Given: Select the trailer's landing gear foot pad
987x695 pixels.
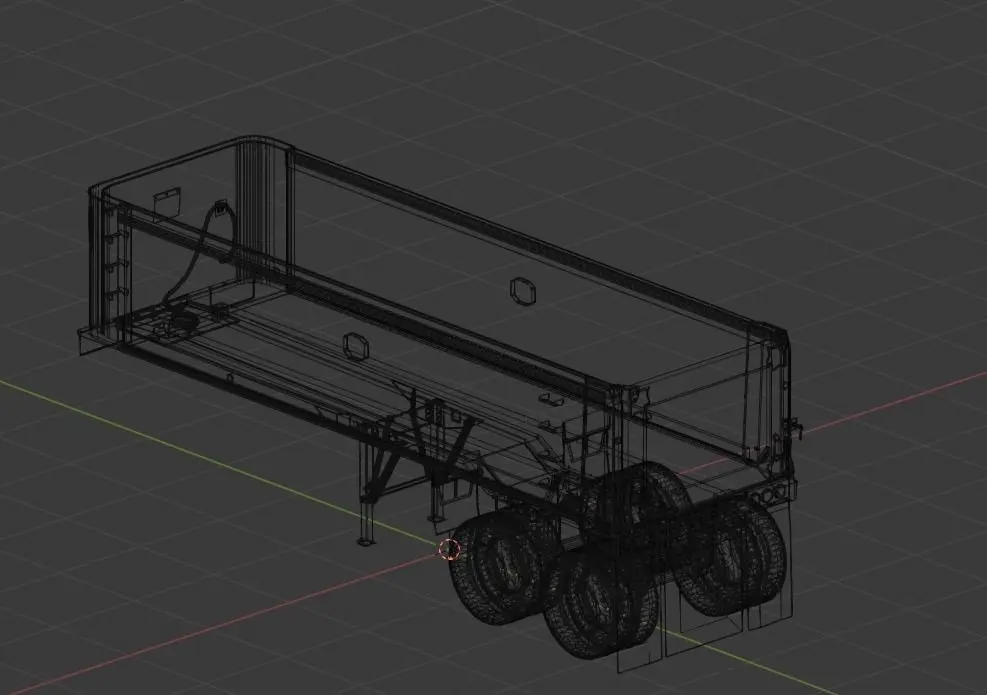Looking at the screenshot, I should coord(366,541).
